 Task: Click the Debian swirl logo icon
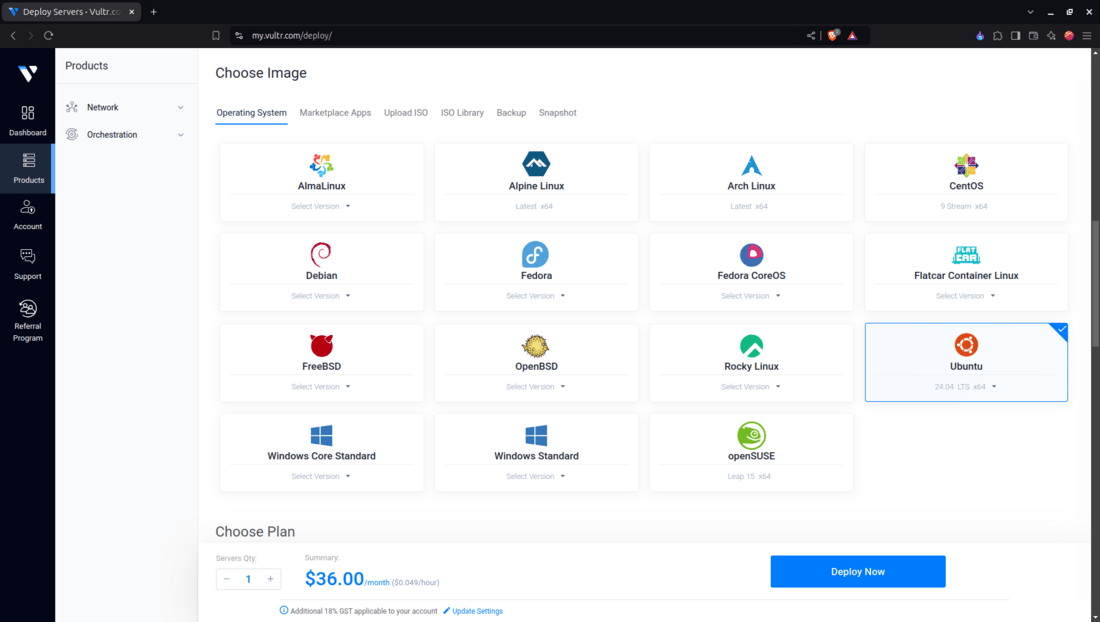pos(321,255)
